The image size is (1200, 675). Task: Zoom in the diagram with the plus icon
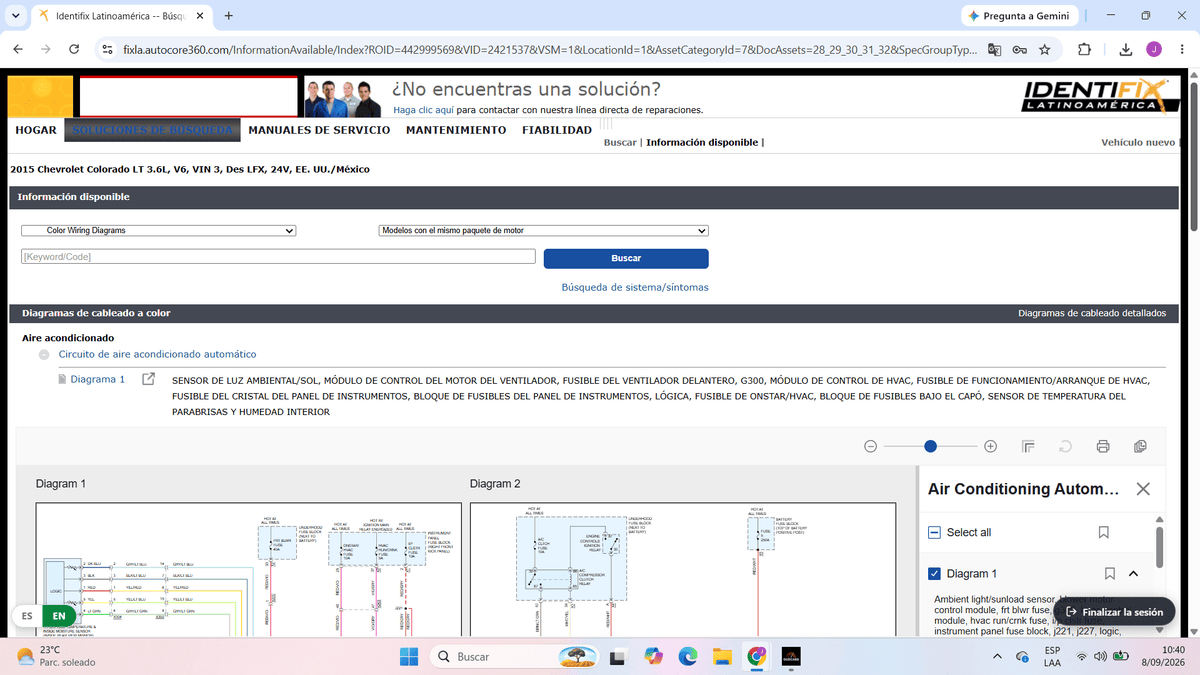coord(990,446)
